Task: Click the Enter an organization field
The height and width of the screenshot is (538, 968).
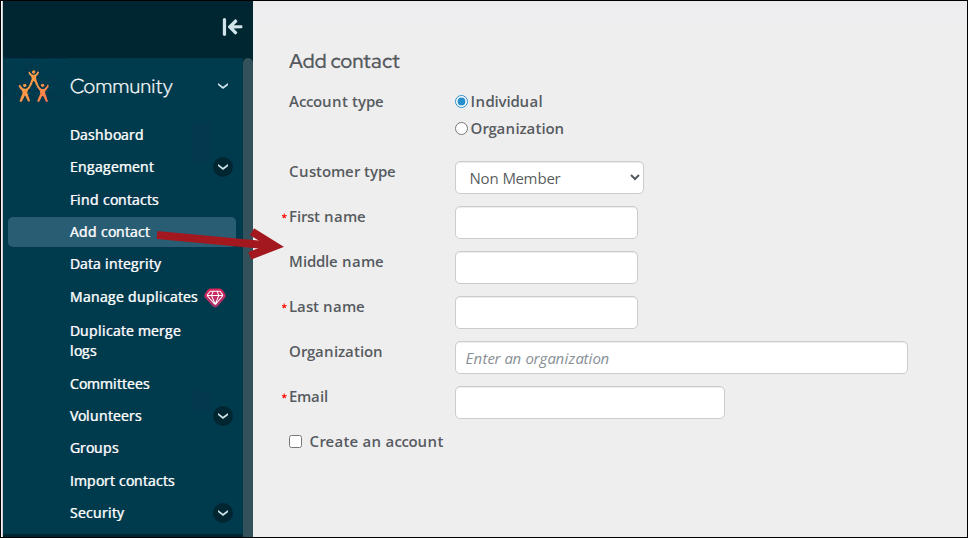Action: [680, 358]
